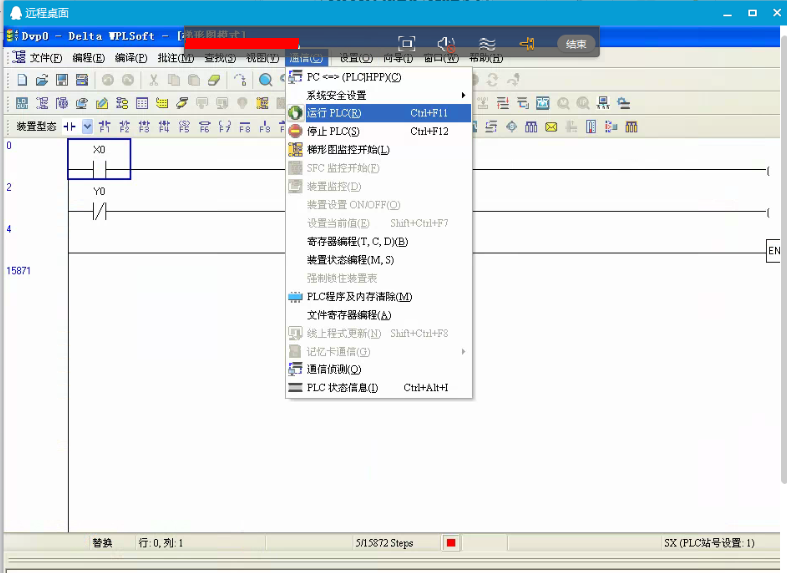The height and width of the screenshot is (573, 787).
Task: Click the yellow envelope toolbar icon
Action: pyautogui.click(x=551, y=127)
